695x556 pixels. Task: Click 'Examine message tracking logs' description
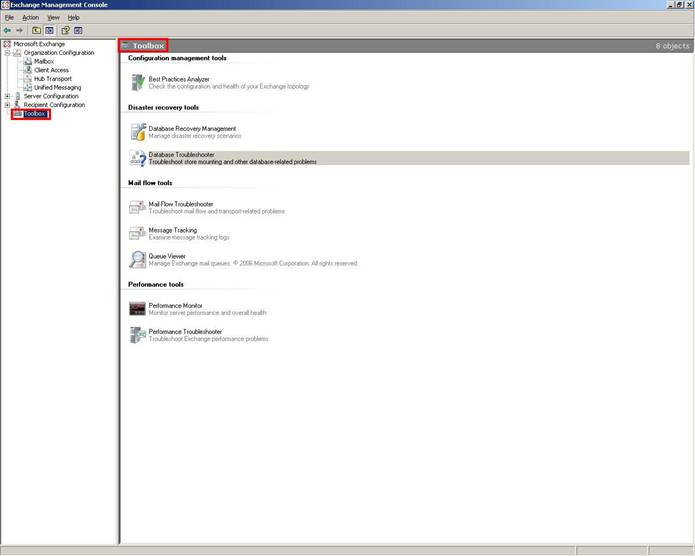click(x=189, y=237)
